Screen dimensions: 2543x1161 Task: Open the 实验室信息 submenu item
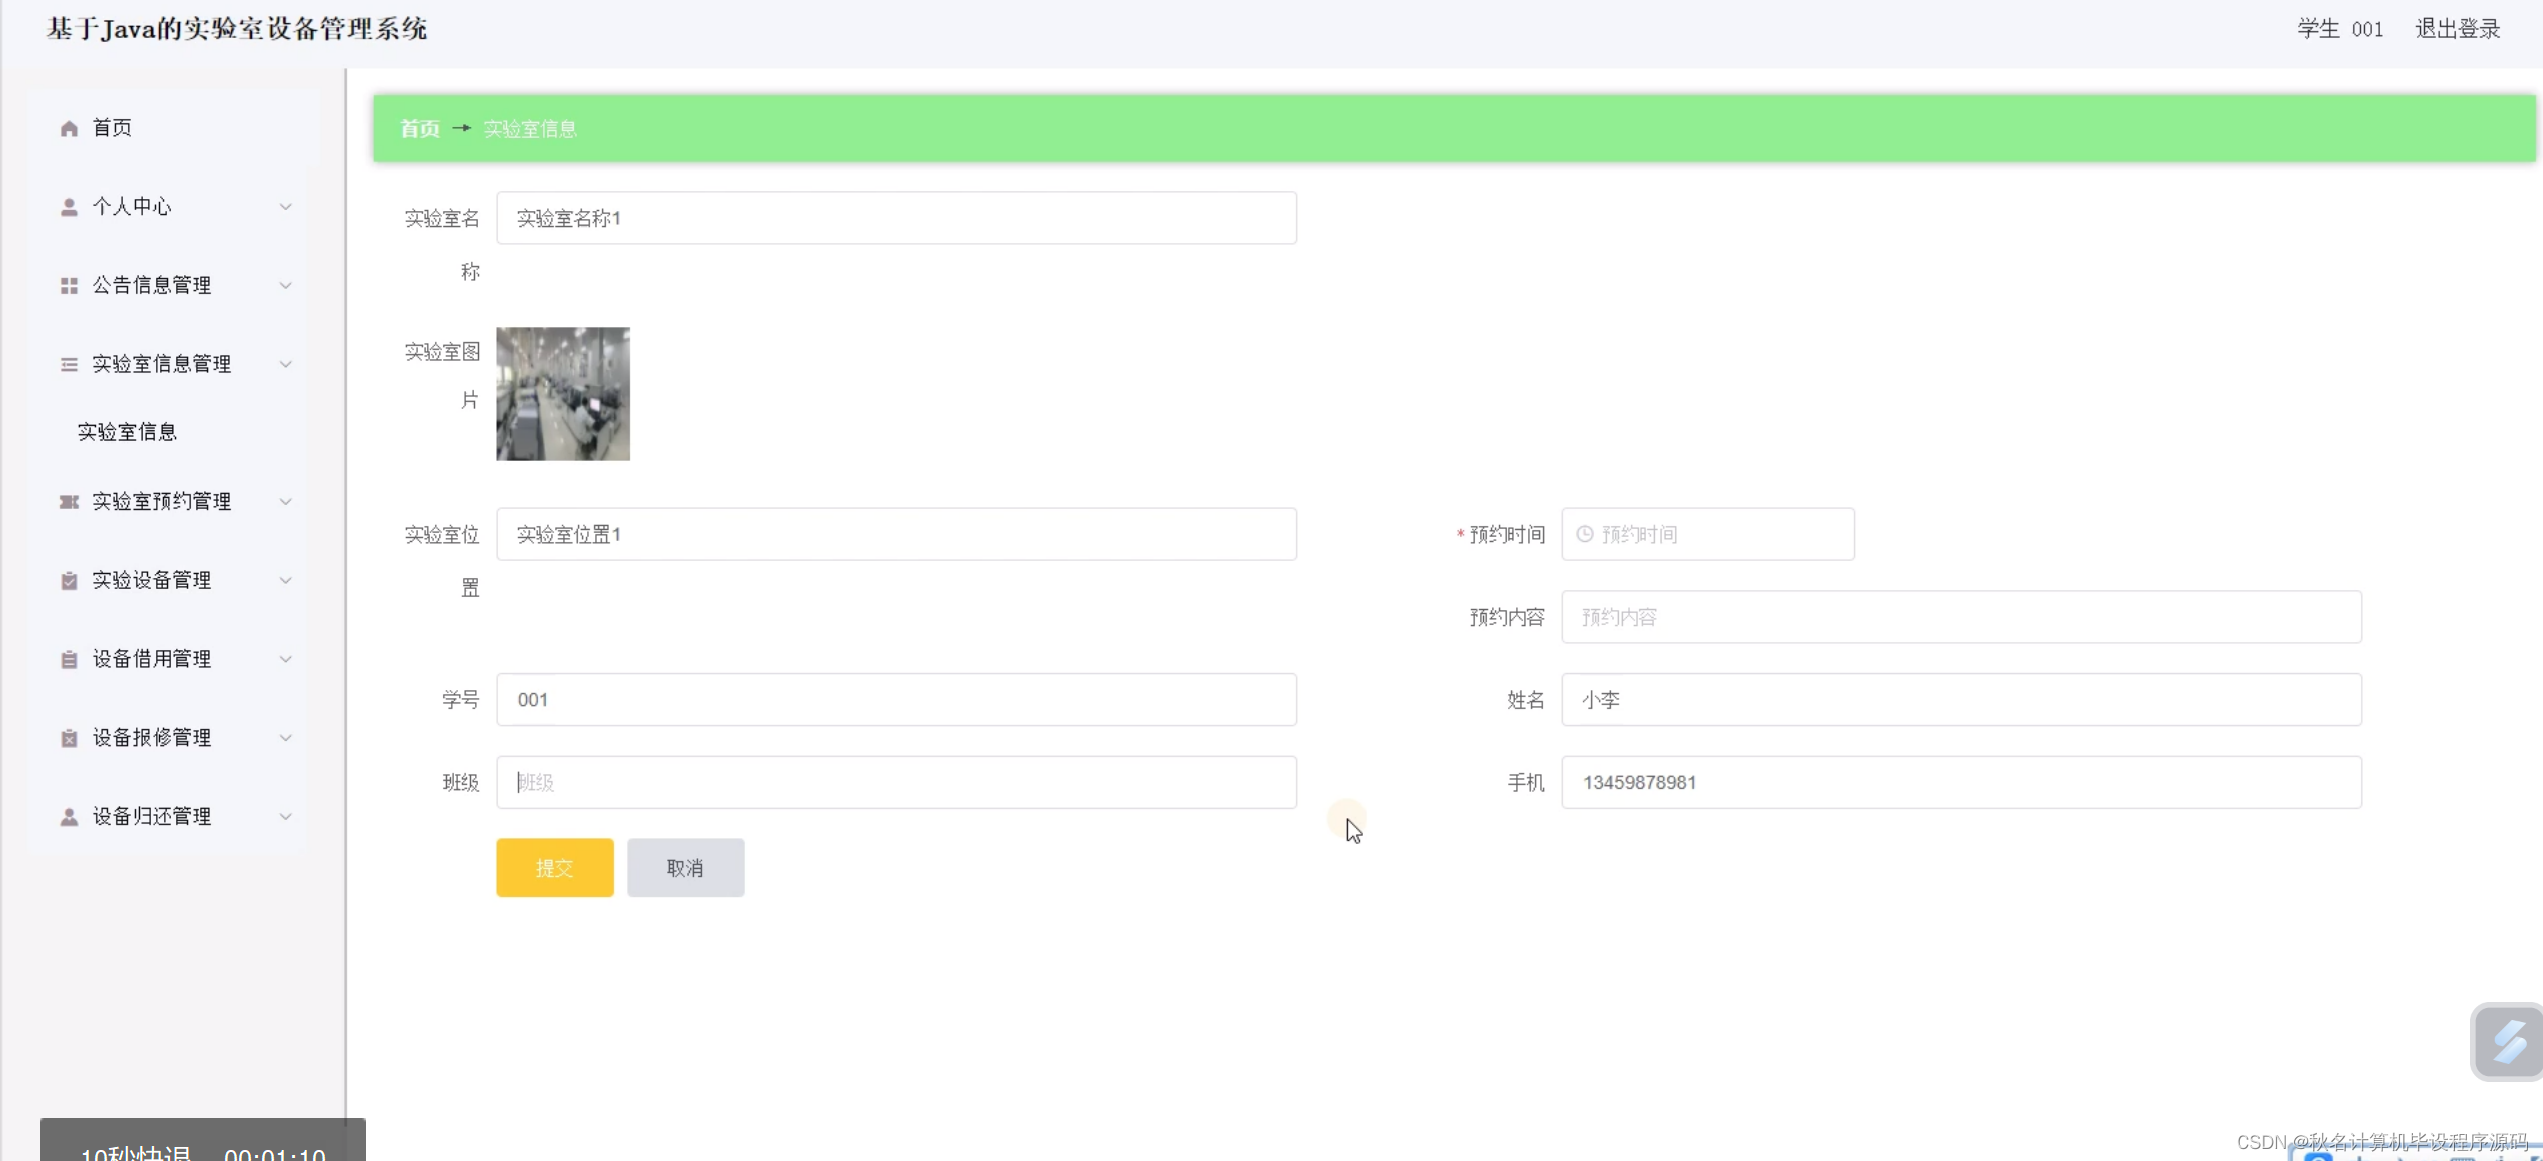(x=127, y=432)
